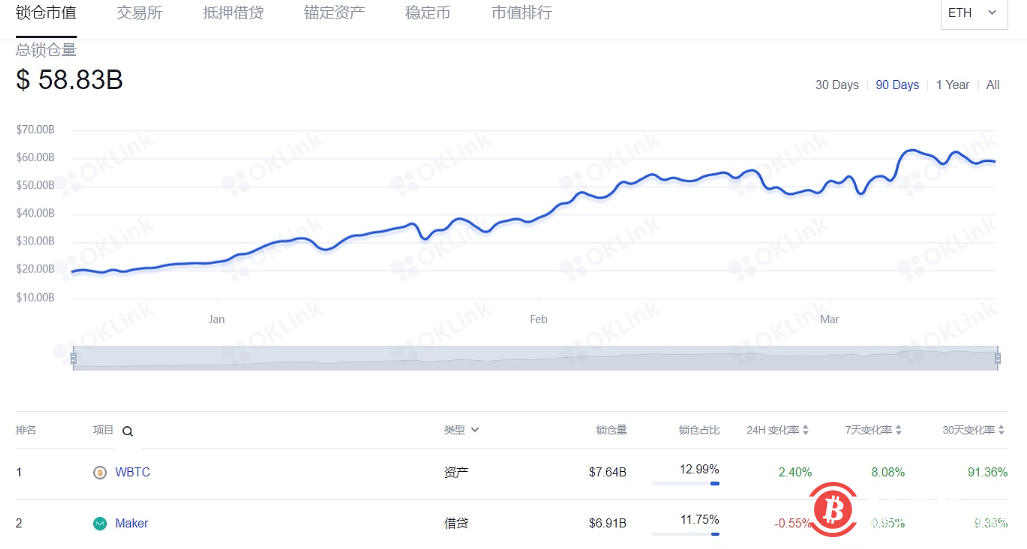Screen dimensions: 1027x549
Task: Click the WBTC coin icon
Action: coord(100,472)
